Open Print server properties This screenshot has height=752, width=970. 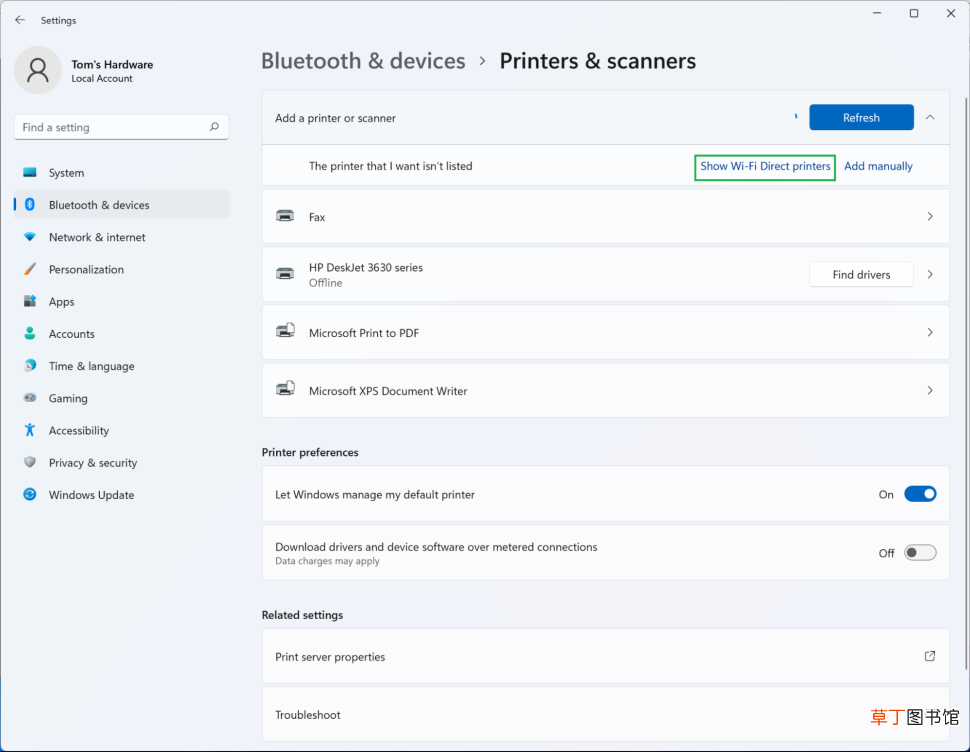(606, 656)
